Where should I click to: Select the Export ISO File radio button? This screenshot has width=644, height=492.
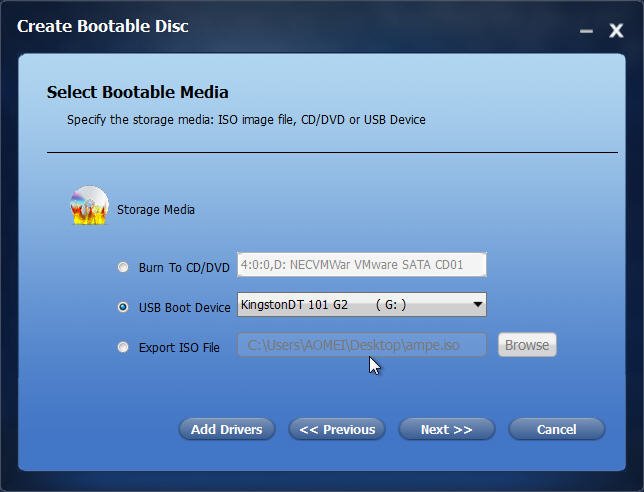[123, 347]
